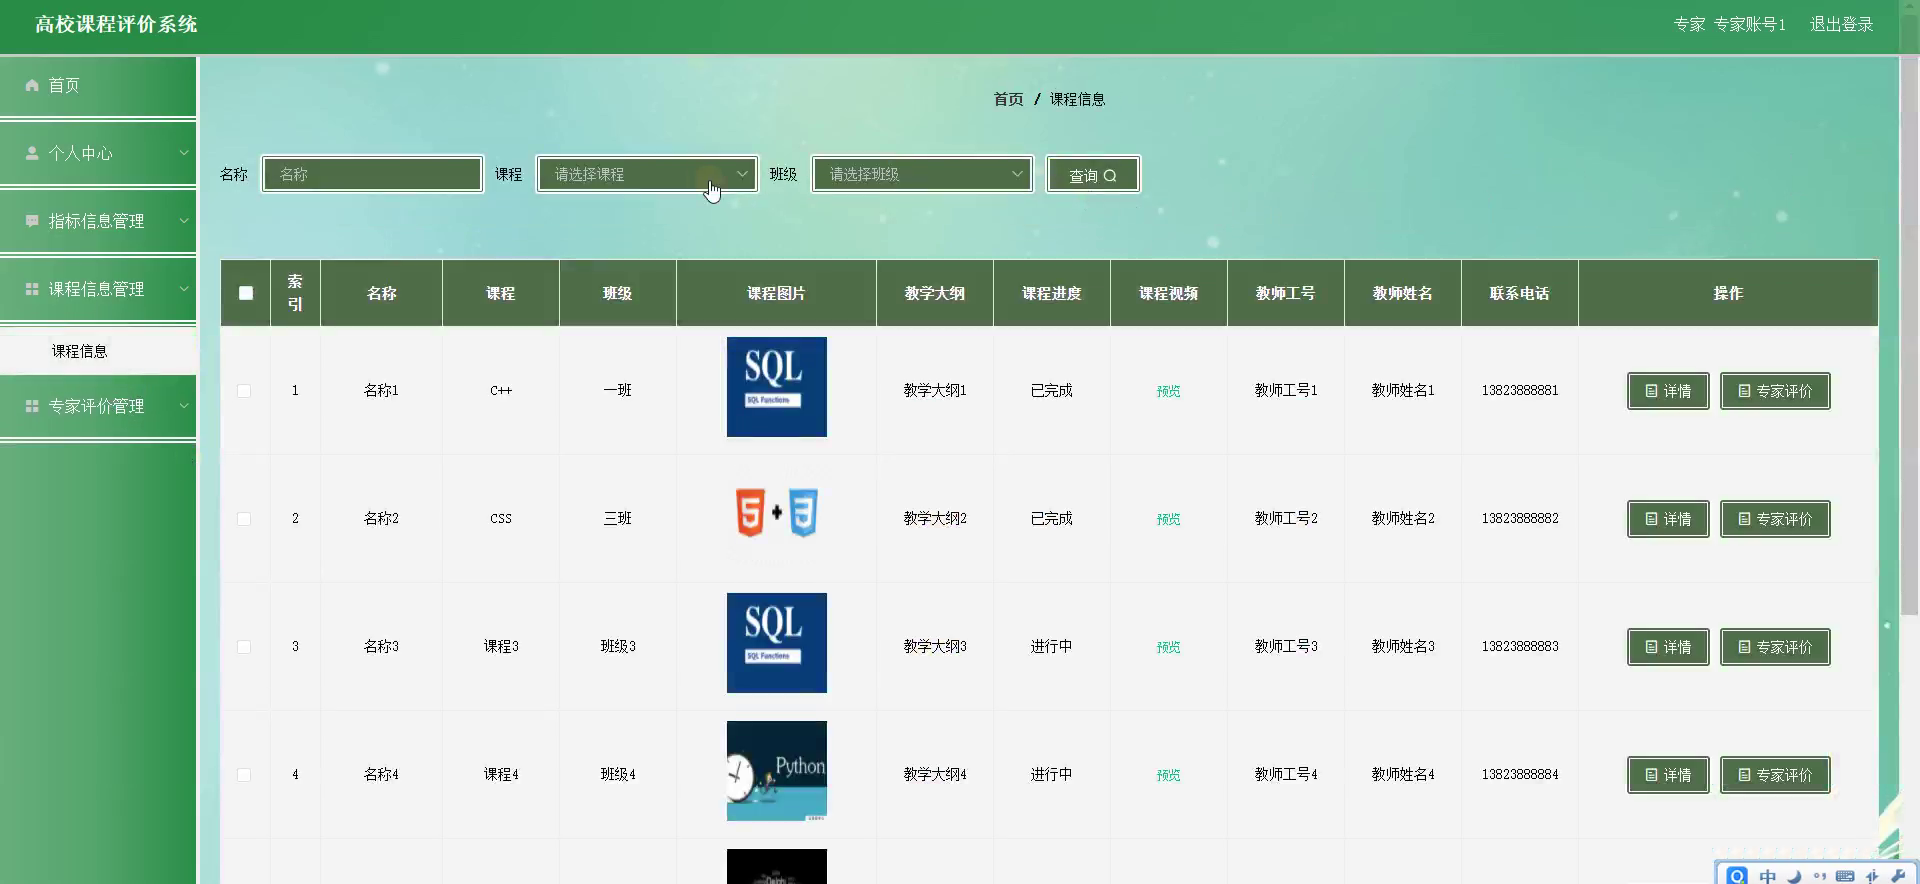
Task: Toggle the select-all checkbox in table header
Action: point(246,293)
